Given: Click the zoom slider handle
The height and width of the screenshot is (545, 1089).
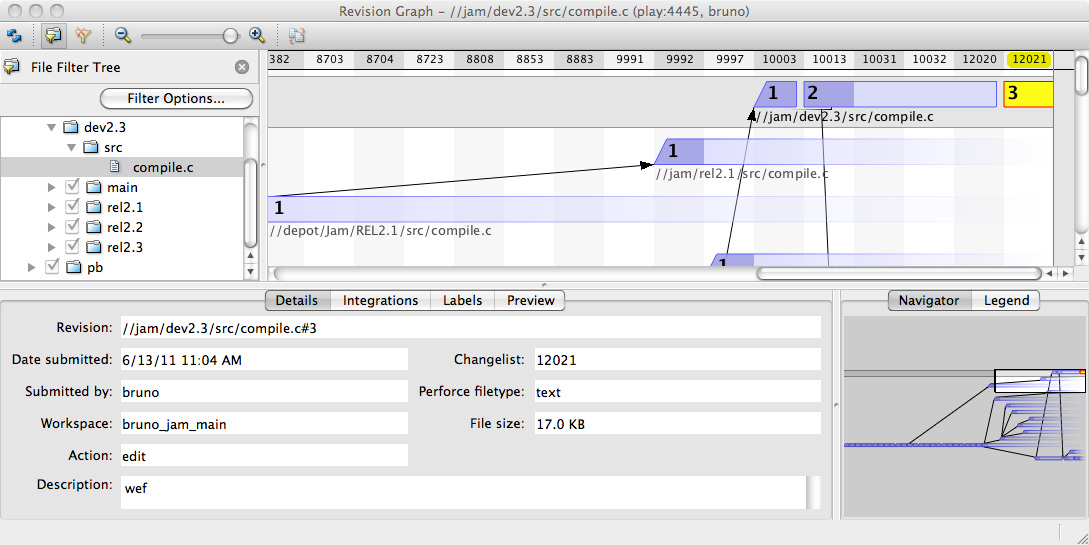Looking at the screenshot, I should pos(231,36).
